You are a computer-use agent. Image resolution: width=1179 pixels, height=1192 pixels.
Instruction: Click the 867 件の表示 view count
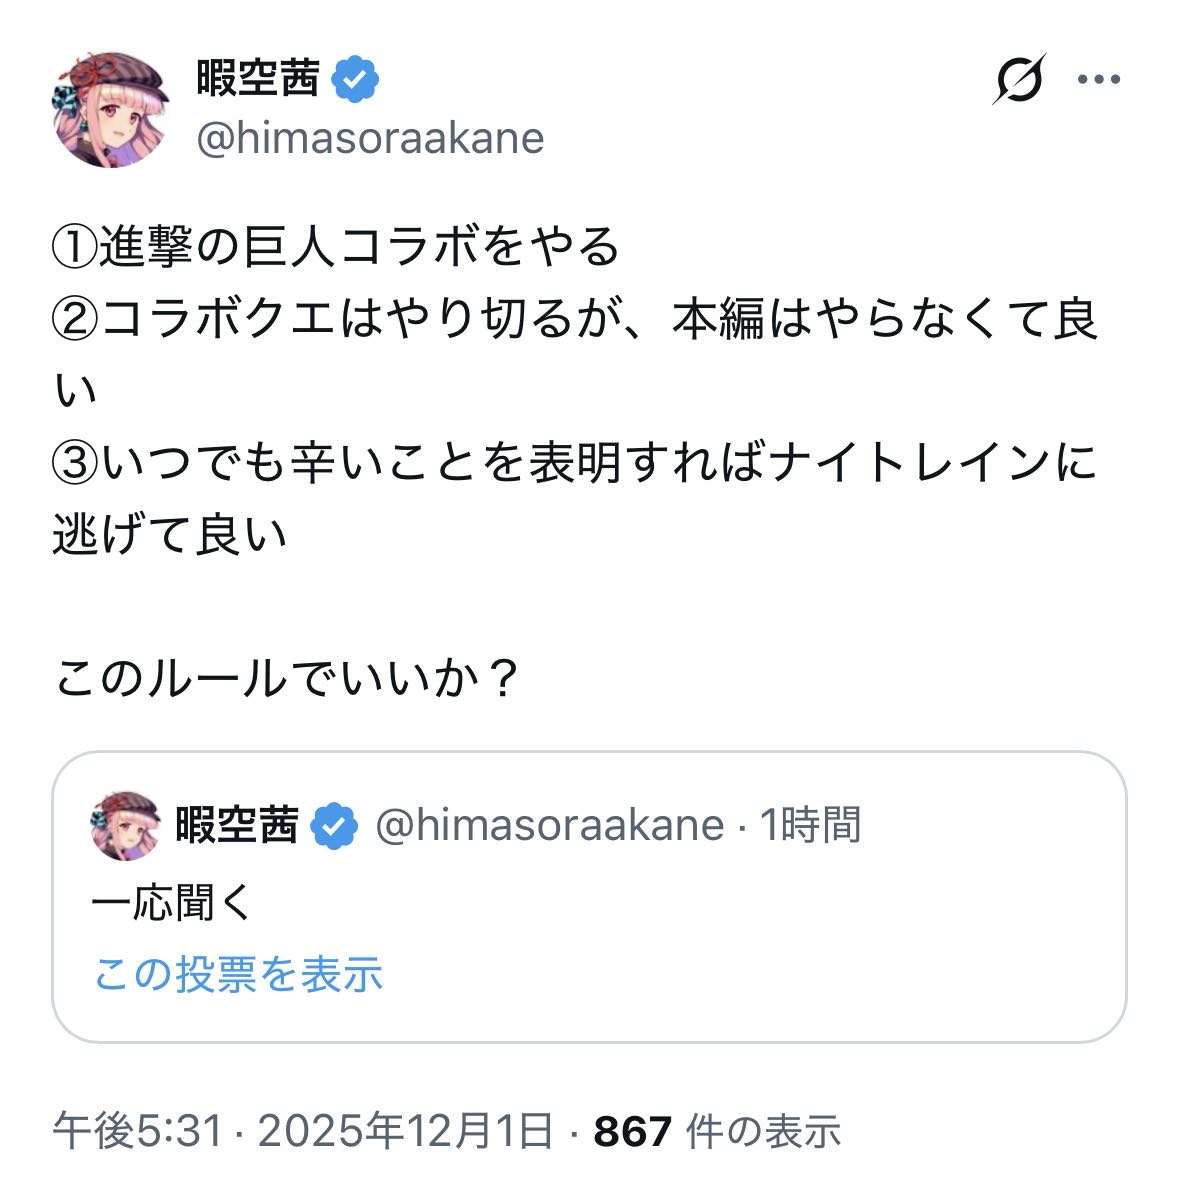716,1131
